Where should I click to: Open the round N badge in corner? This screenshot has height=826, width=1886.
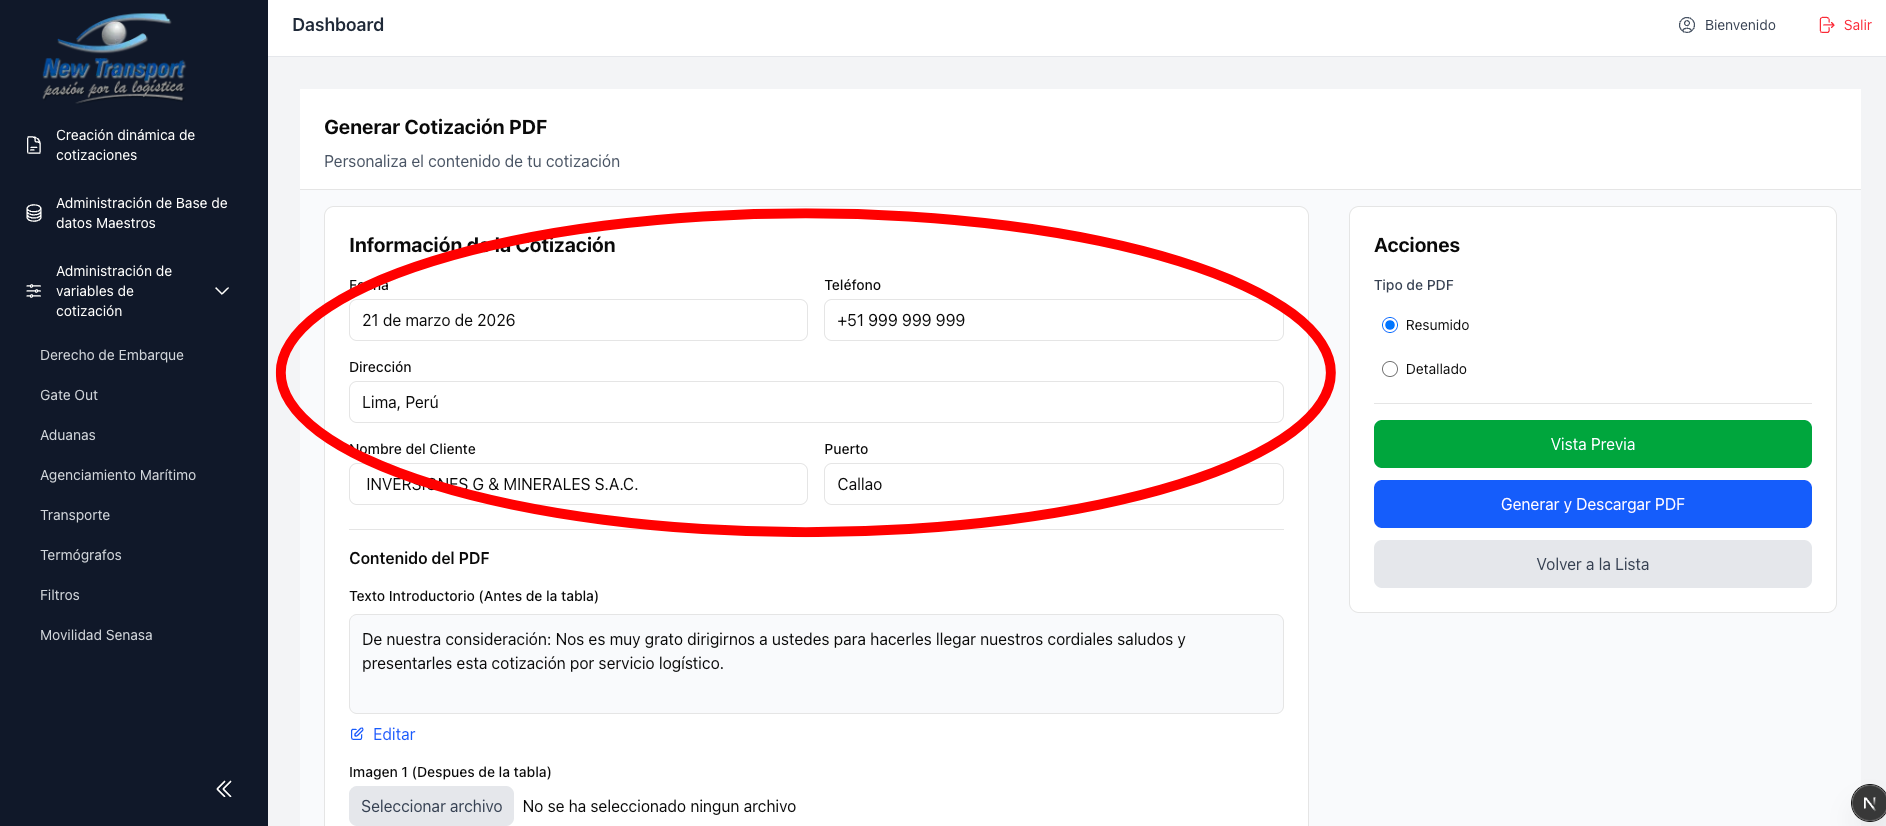click(x=1867, y=803)
